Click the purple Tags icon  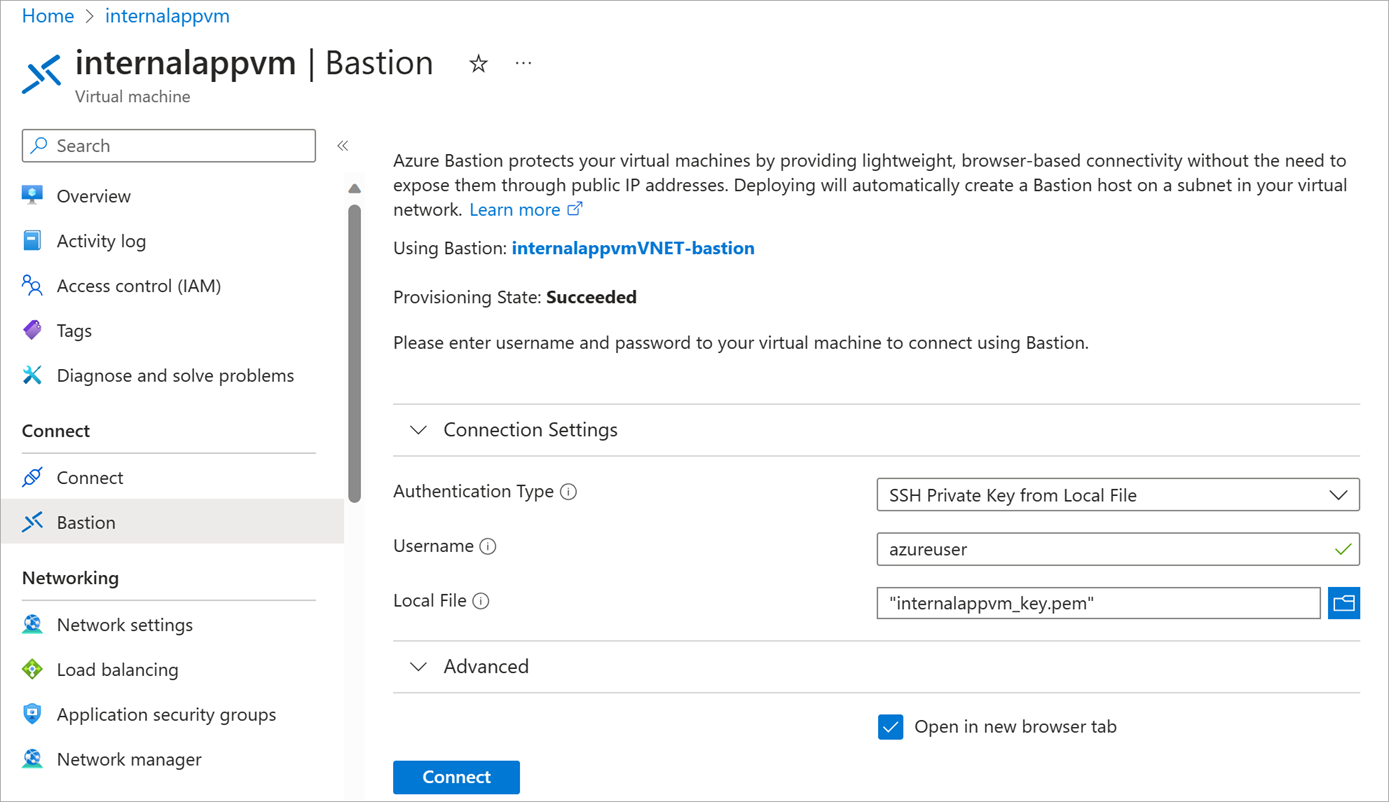coord(32,330)
